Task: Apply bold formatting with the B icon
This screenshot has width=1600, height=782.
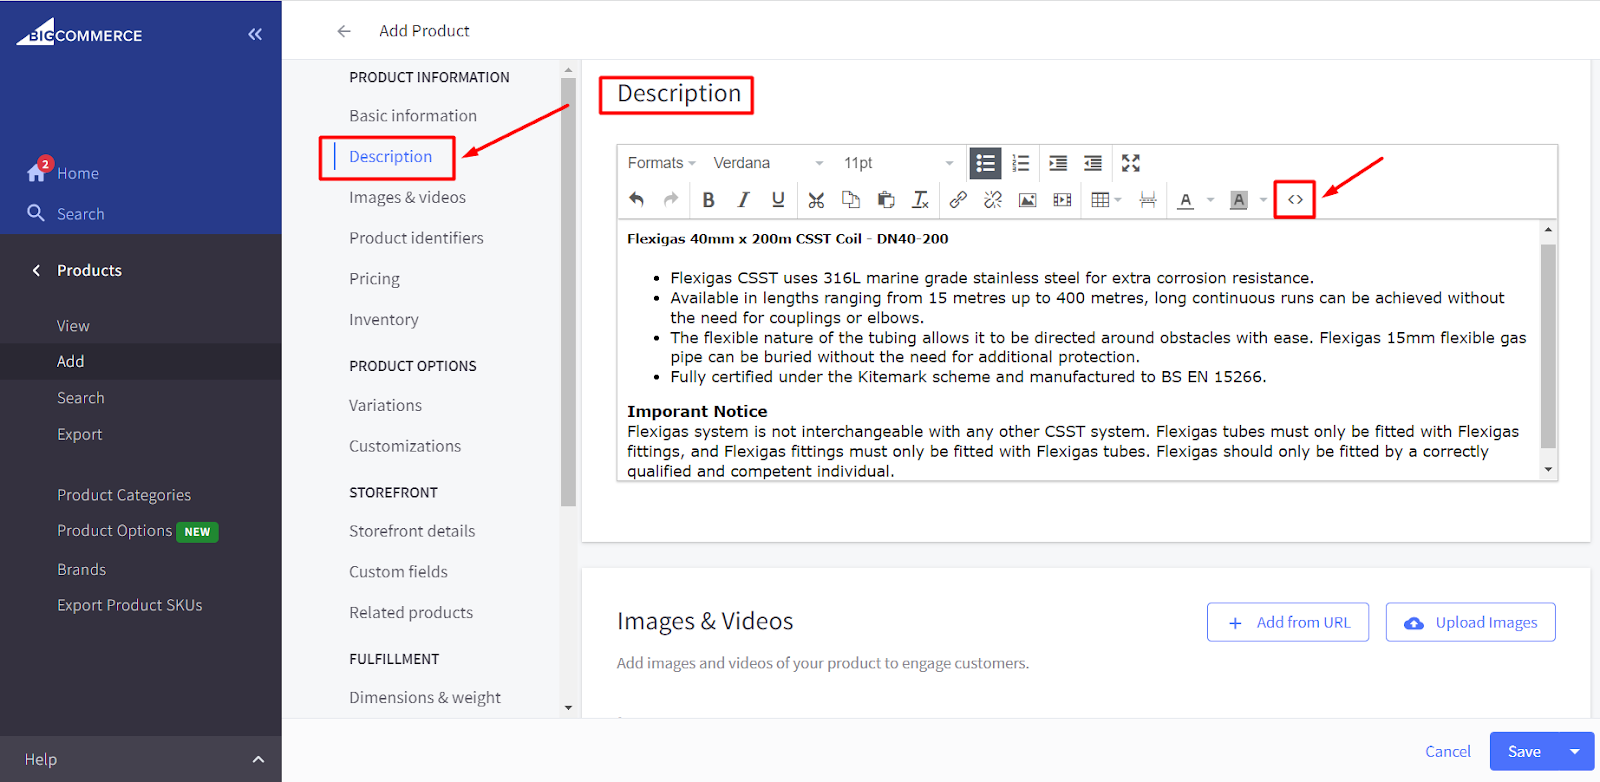Action: click(708, 200)
